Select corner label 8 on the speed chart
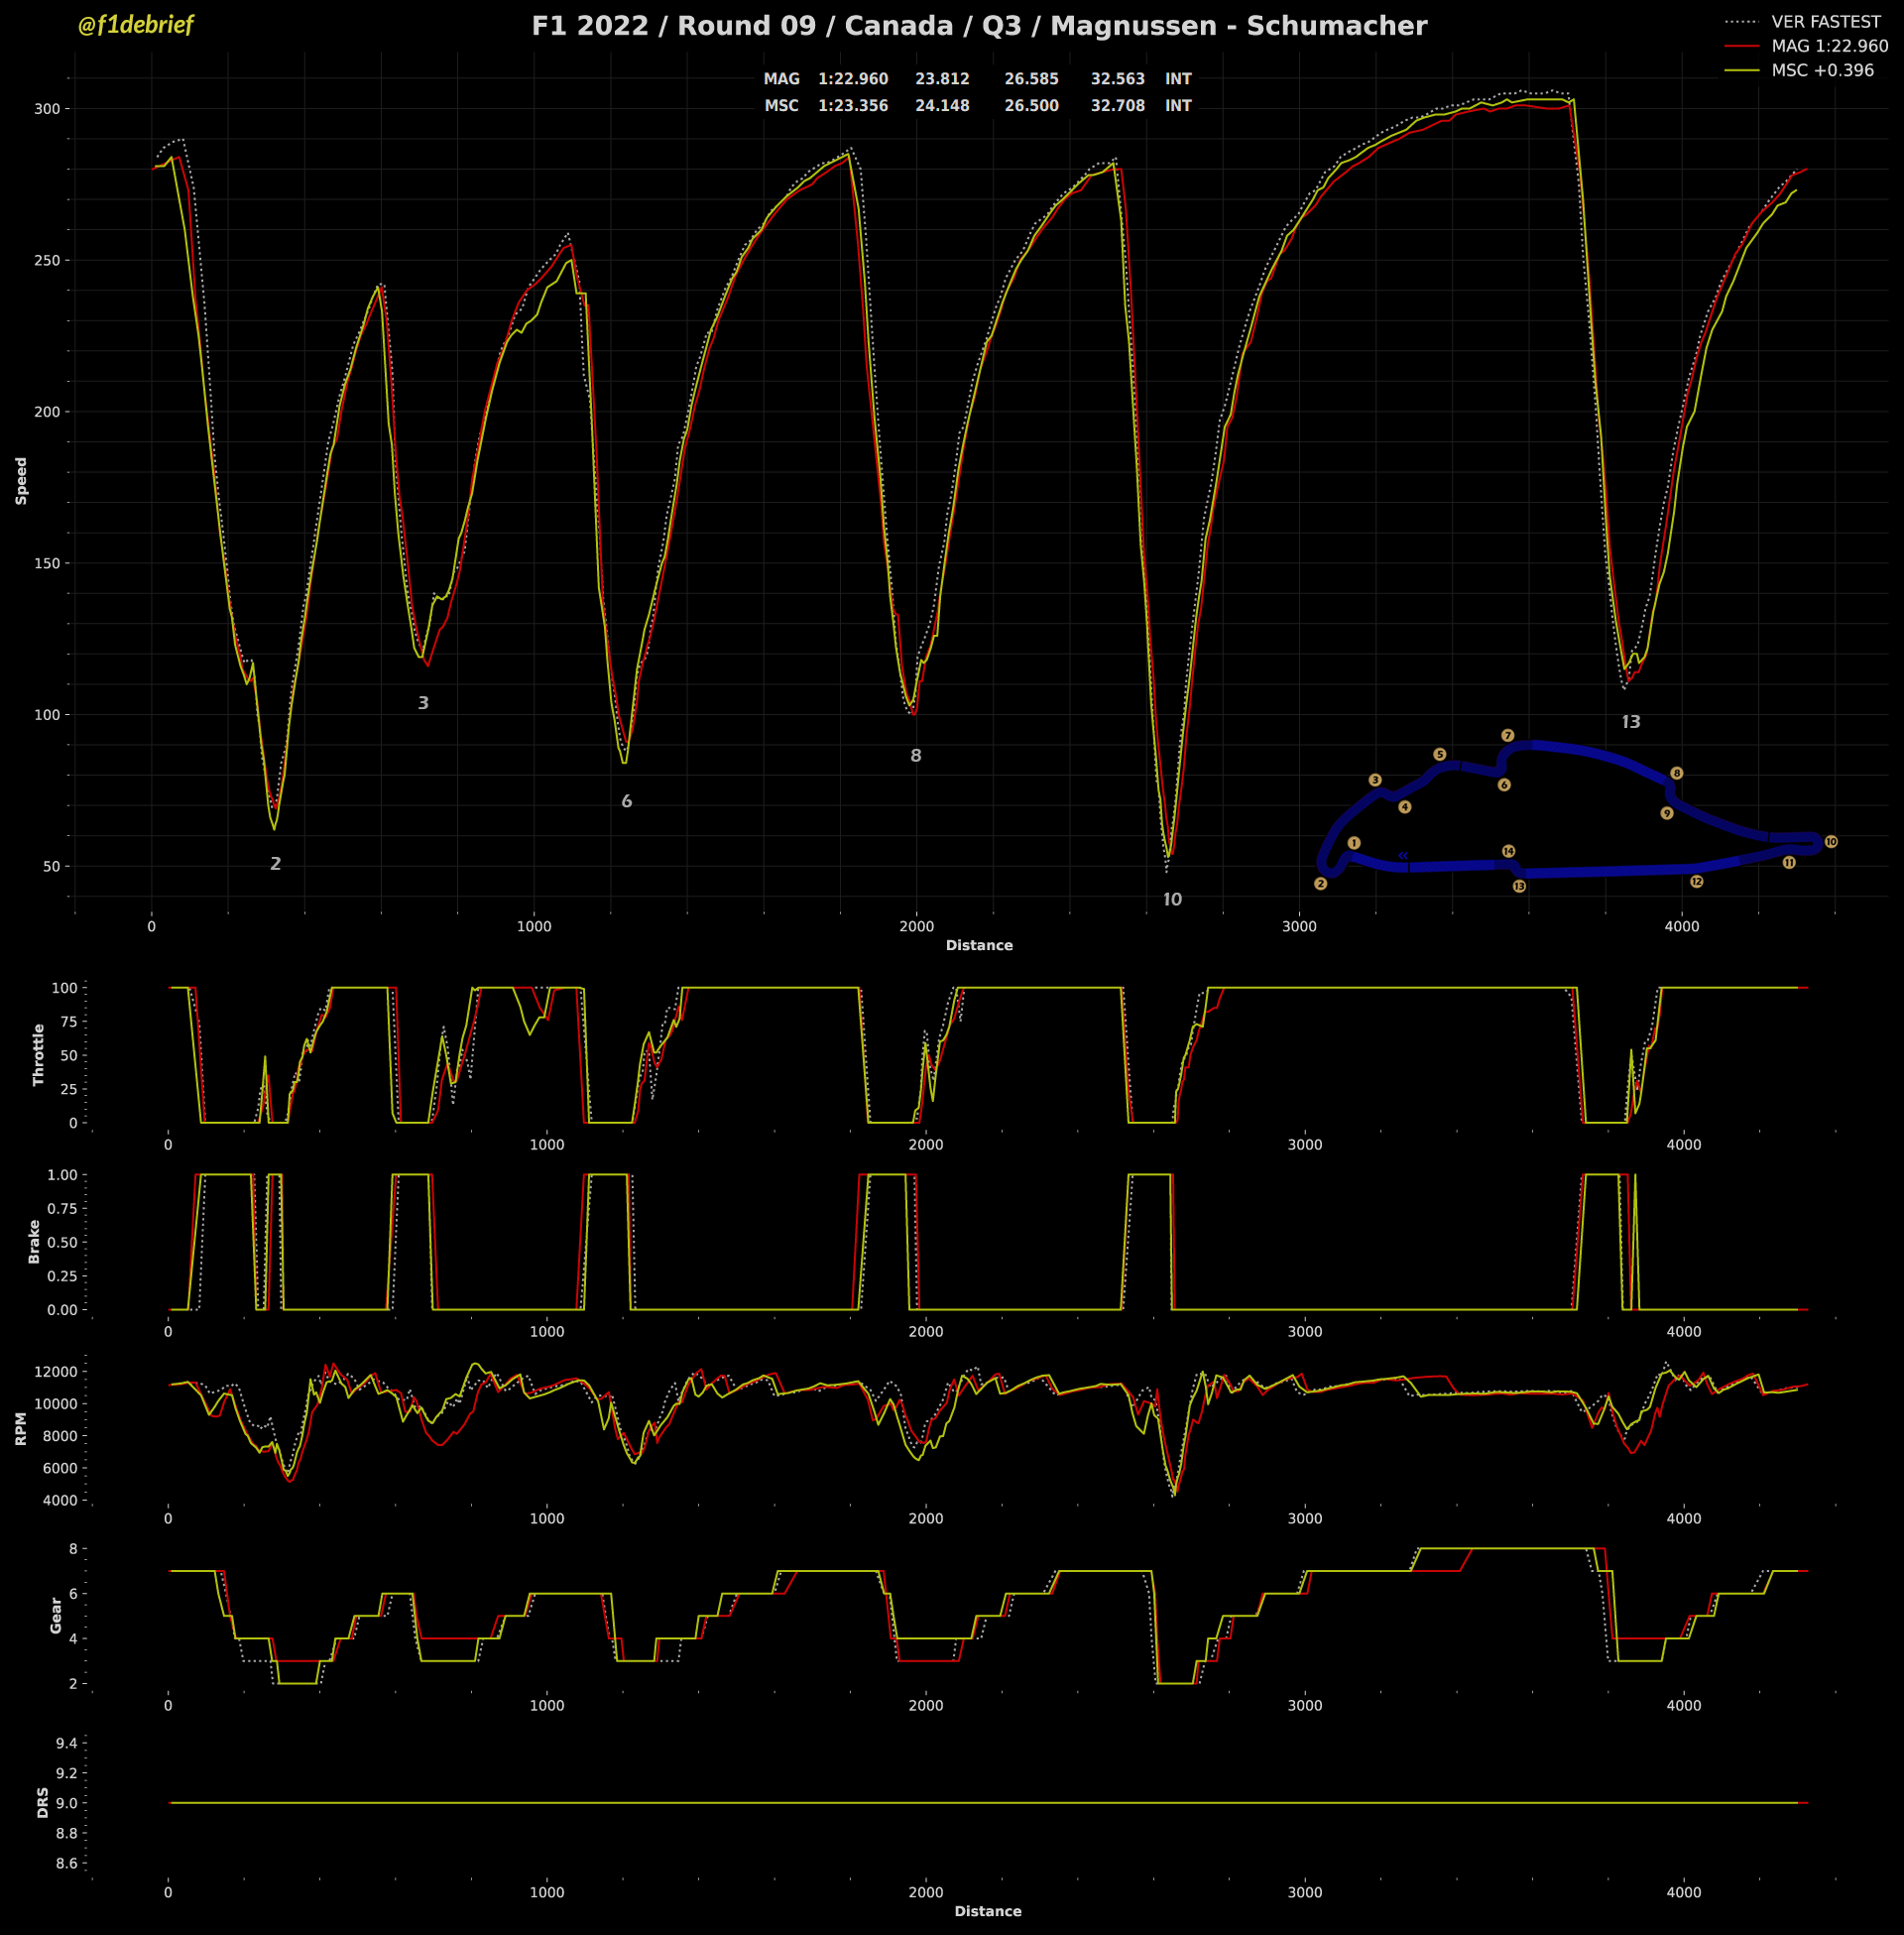 click(x=916, y=756)
